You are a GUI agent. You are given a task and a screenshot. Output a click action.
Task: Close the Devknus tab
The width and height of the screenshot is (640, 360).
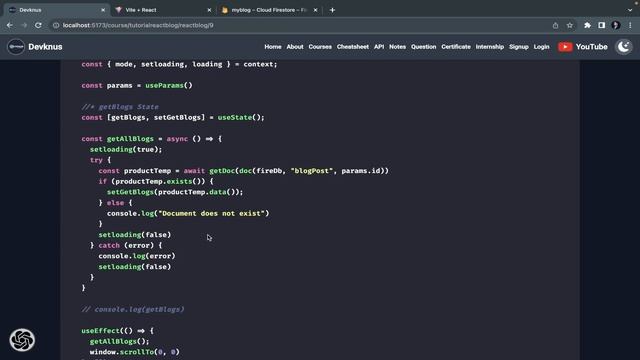click(x=103, y=10)
